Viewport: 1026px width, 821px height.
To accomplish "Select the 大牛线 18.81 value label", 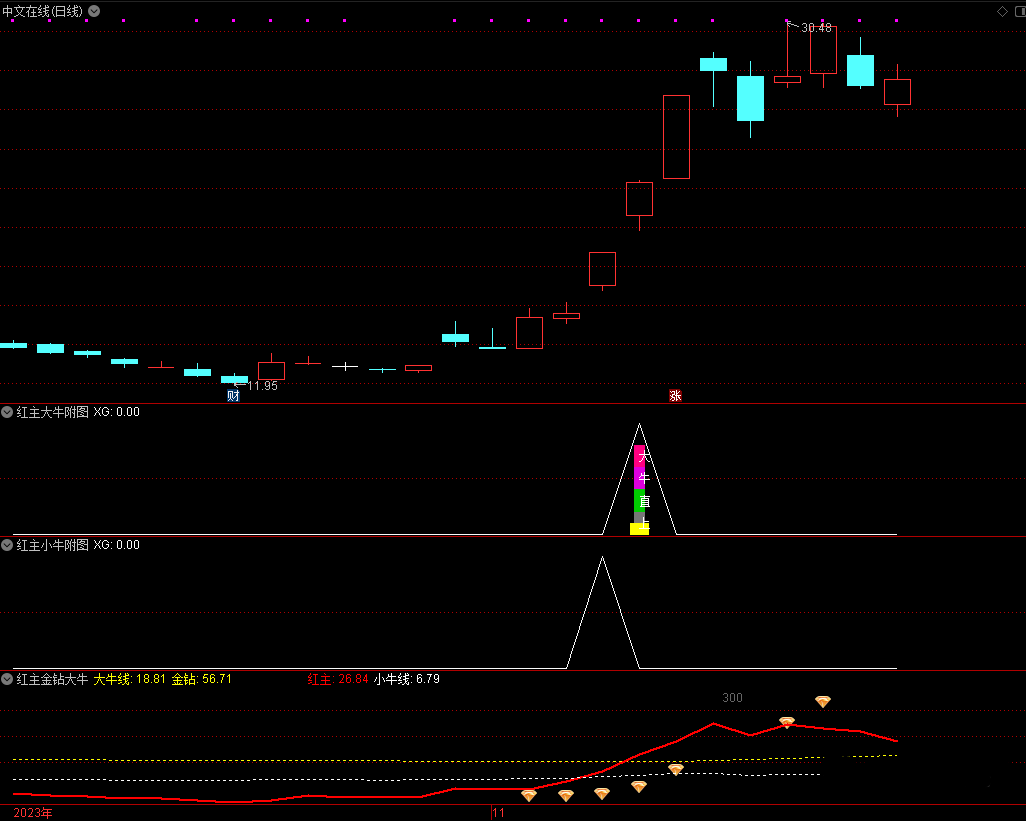I will tap(129, 679).
